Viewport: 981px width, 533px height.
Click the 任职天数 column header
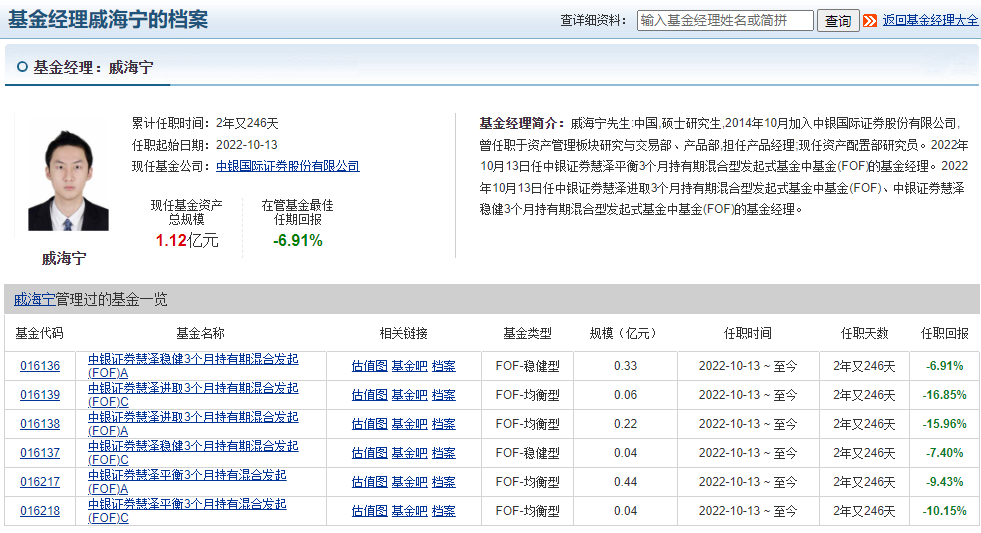864,333
